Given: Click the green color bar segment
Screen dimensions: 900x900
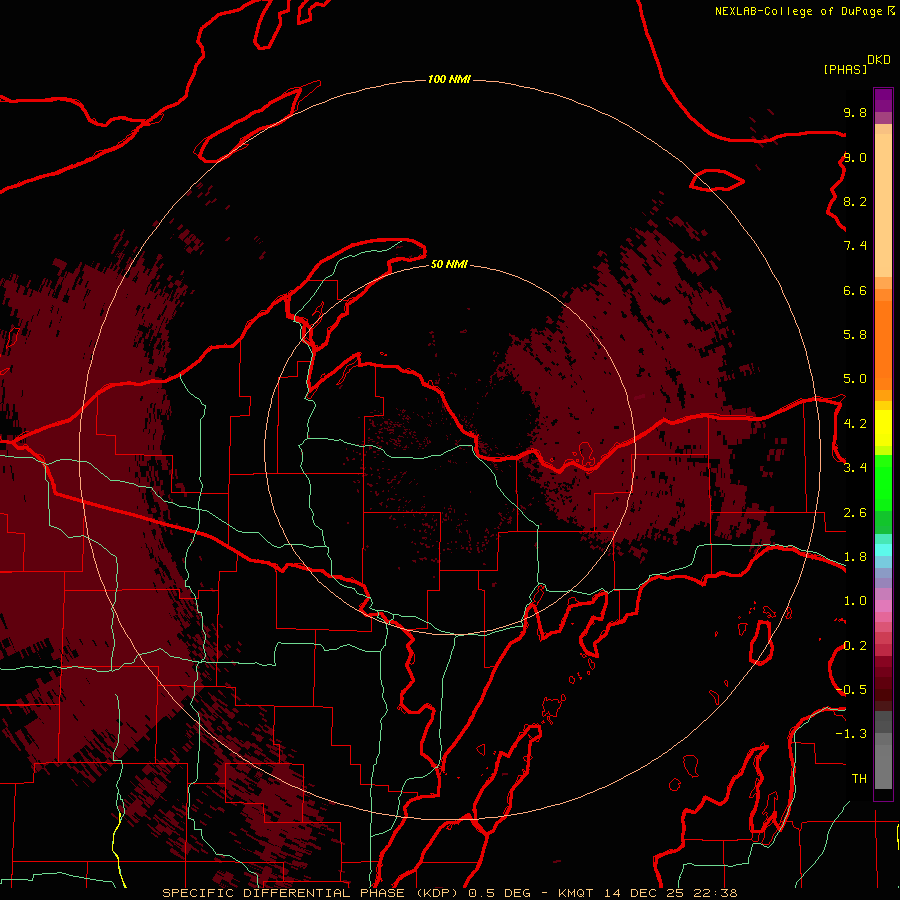Looking at the screenshot, I should click(x=883, y=483).
